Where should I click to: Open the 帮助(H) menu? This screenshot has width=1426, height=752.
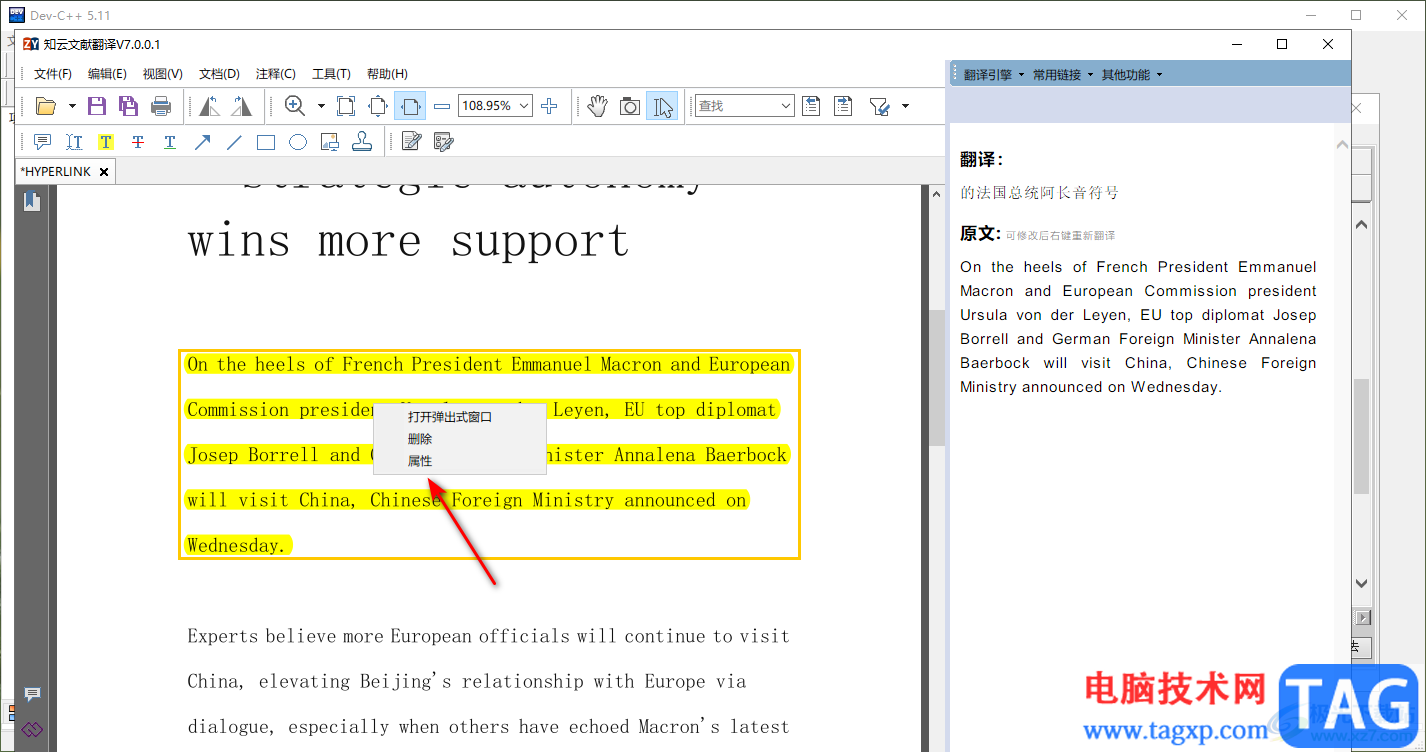tap(387, 74)
